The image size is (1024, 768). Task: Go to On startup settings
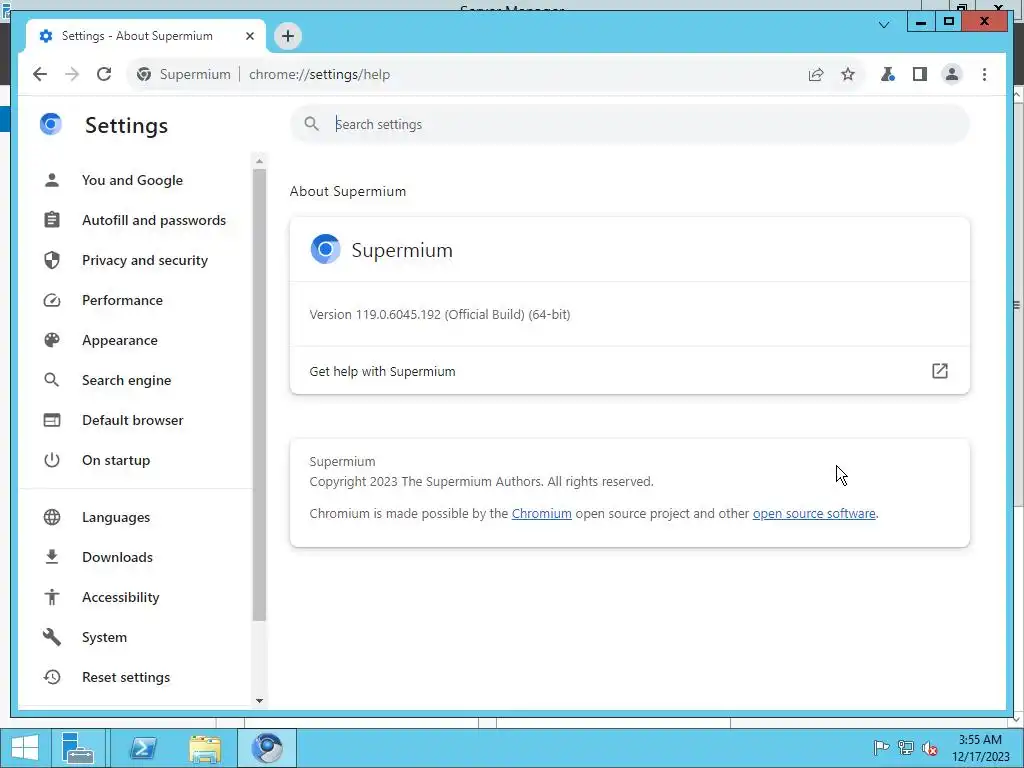click(x=116, y=460)
